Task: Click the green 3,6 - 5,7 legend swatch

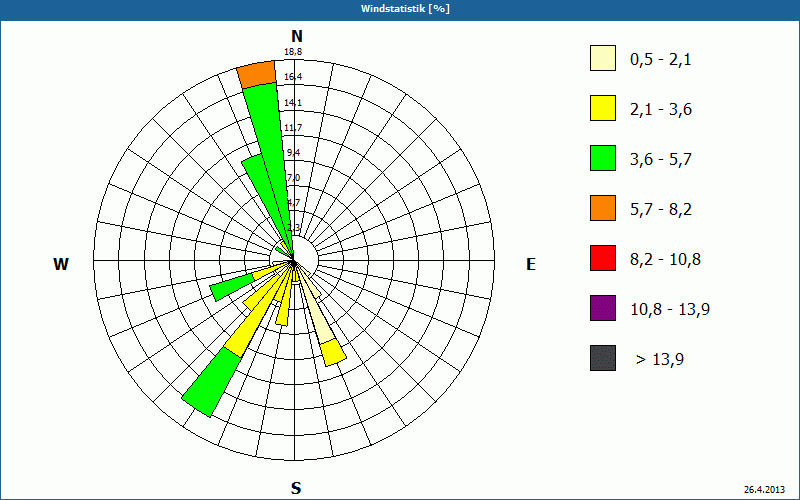Action: (603, 158)
